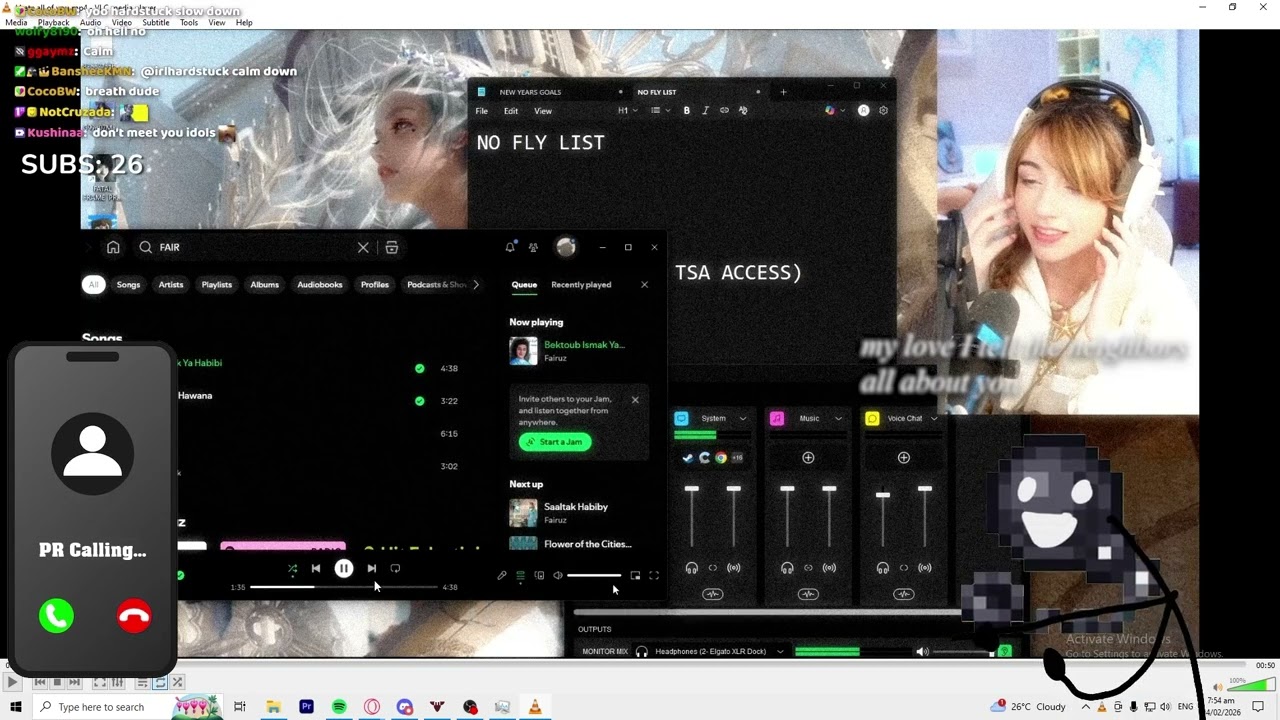The width and height of the screenshot is (1280, 720).
Task: Toggle headphone monitor on the System channel
Action: click(x=691, y=568)
